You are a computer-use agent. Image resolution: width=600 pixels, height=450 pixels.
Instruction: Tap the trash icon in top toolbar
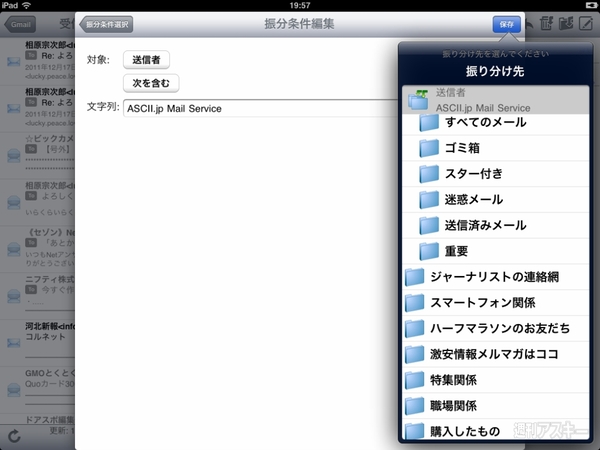[x=546, y=24]
